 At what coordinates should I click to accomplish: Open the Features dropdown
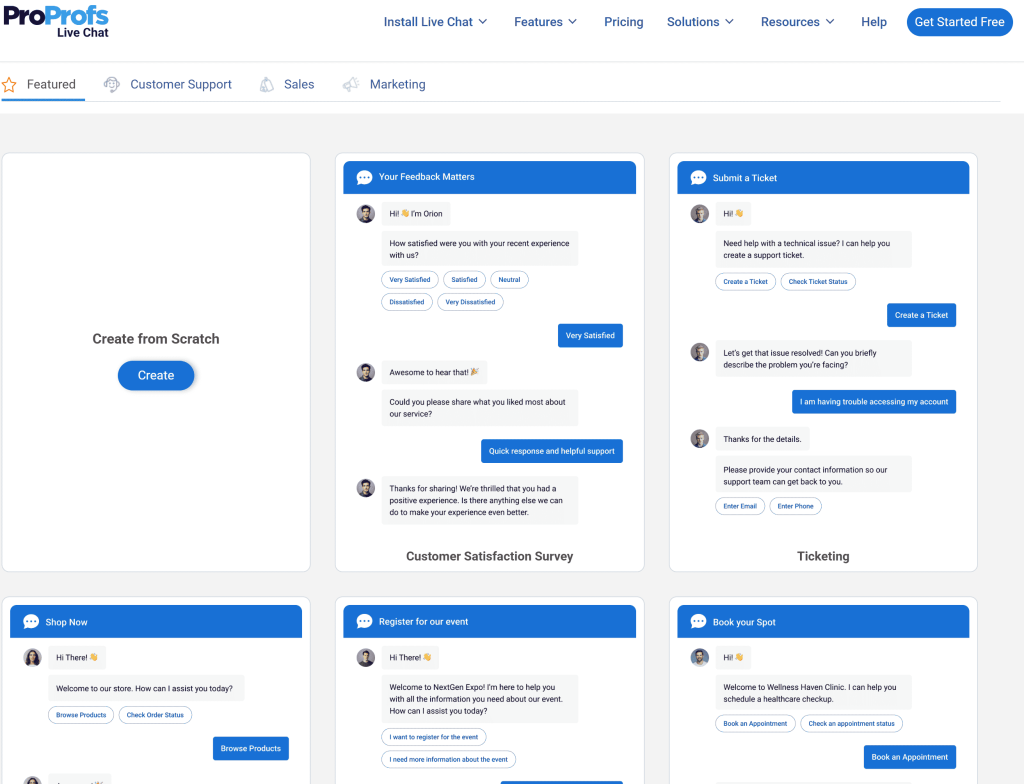545,21
